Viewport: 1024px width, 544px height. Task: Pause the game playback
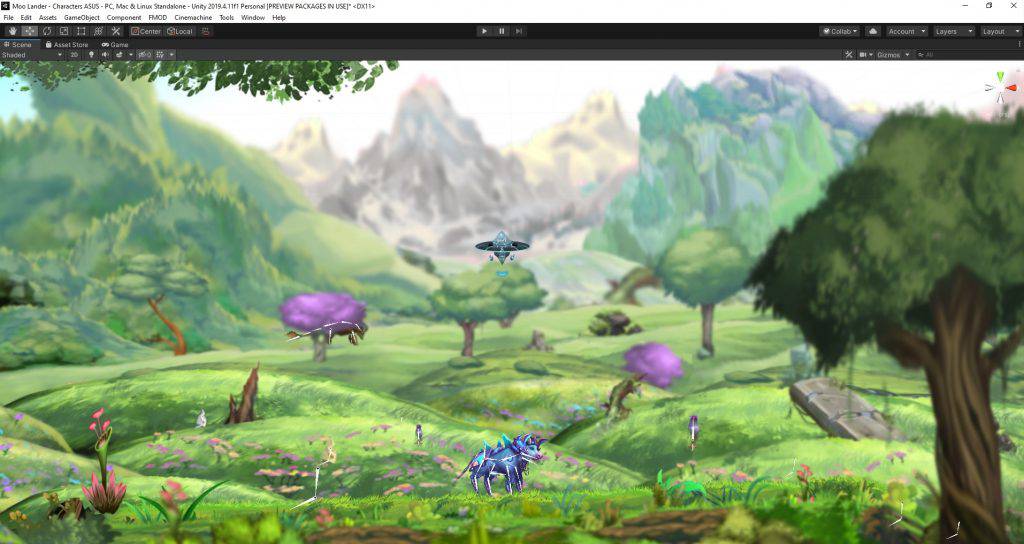coord(502,31)
